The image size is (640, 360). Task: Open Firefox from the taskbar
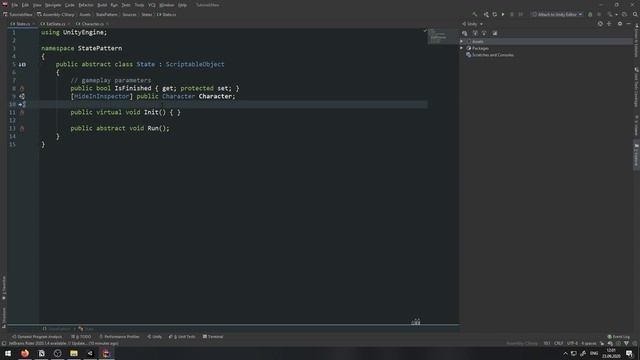25,353
